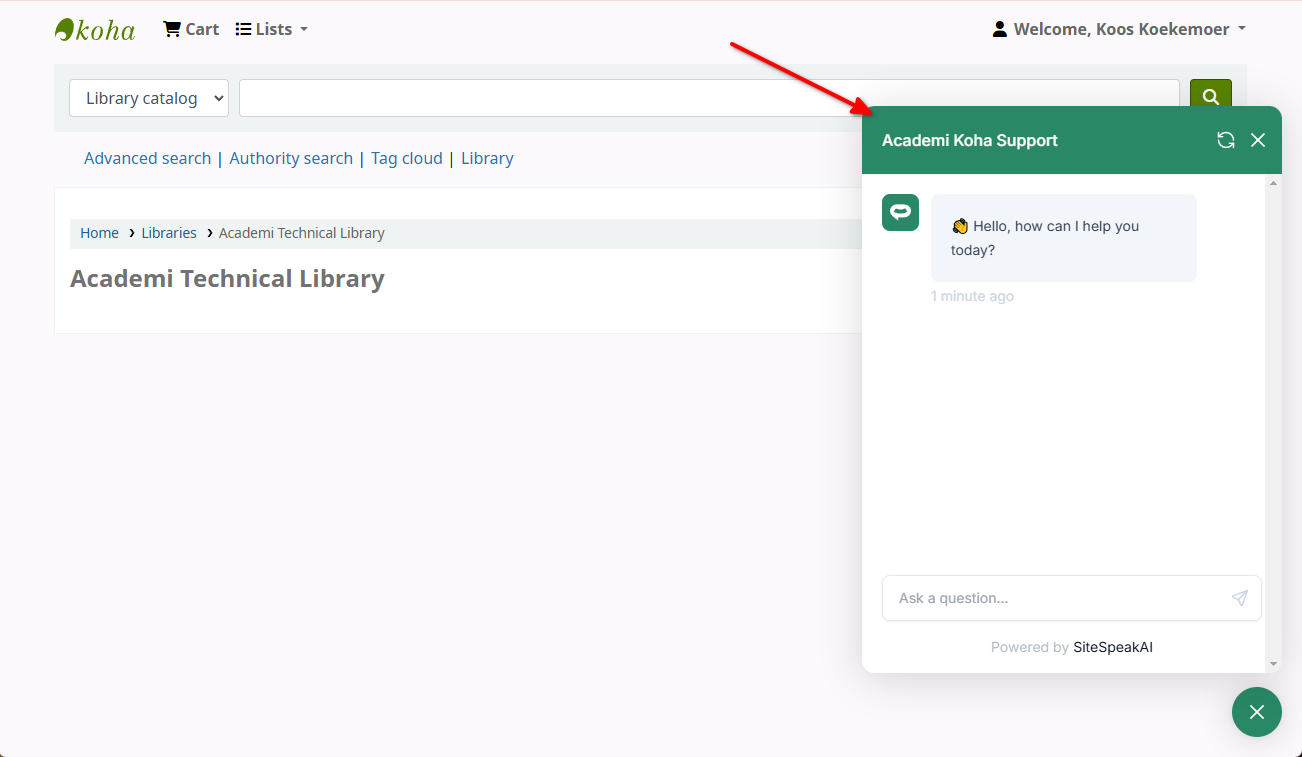The image size is (1302, 757).
Task: Open the Library catalog search type dropdown
Action: [x=149, y=98]
